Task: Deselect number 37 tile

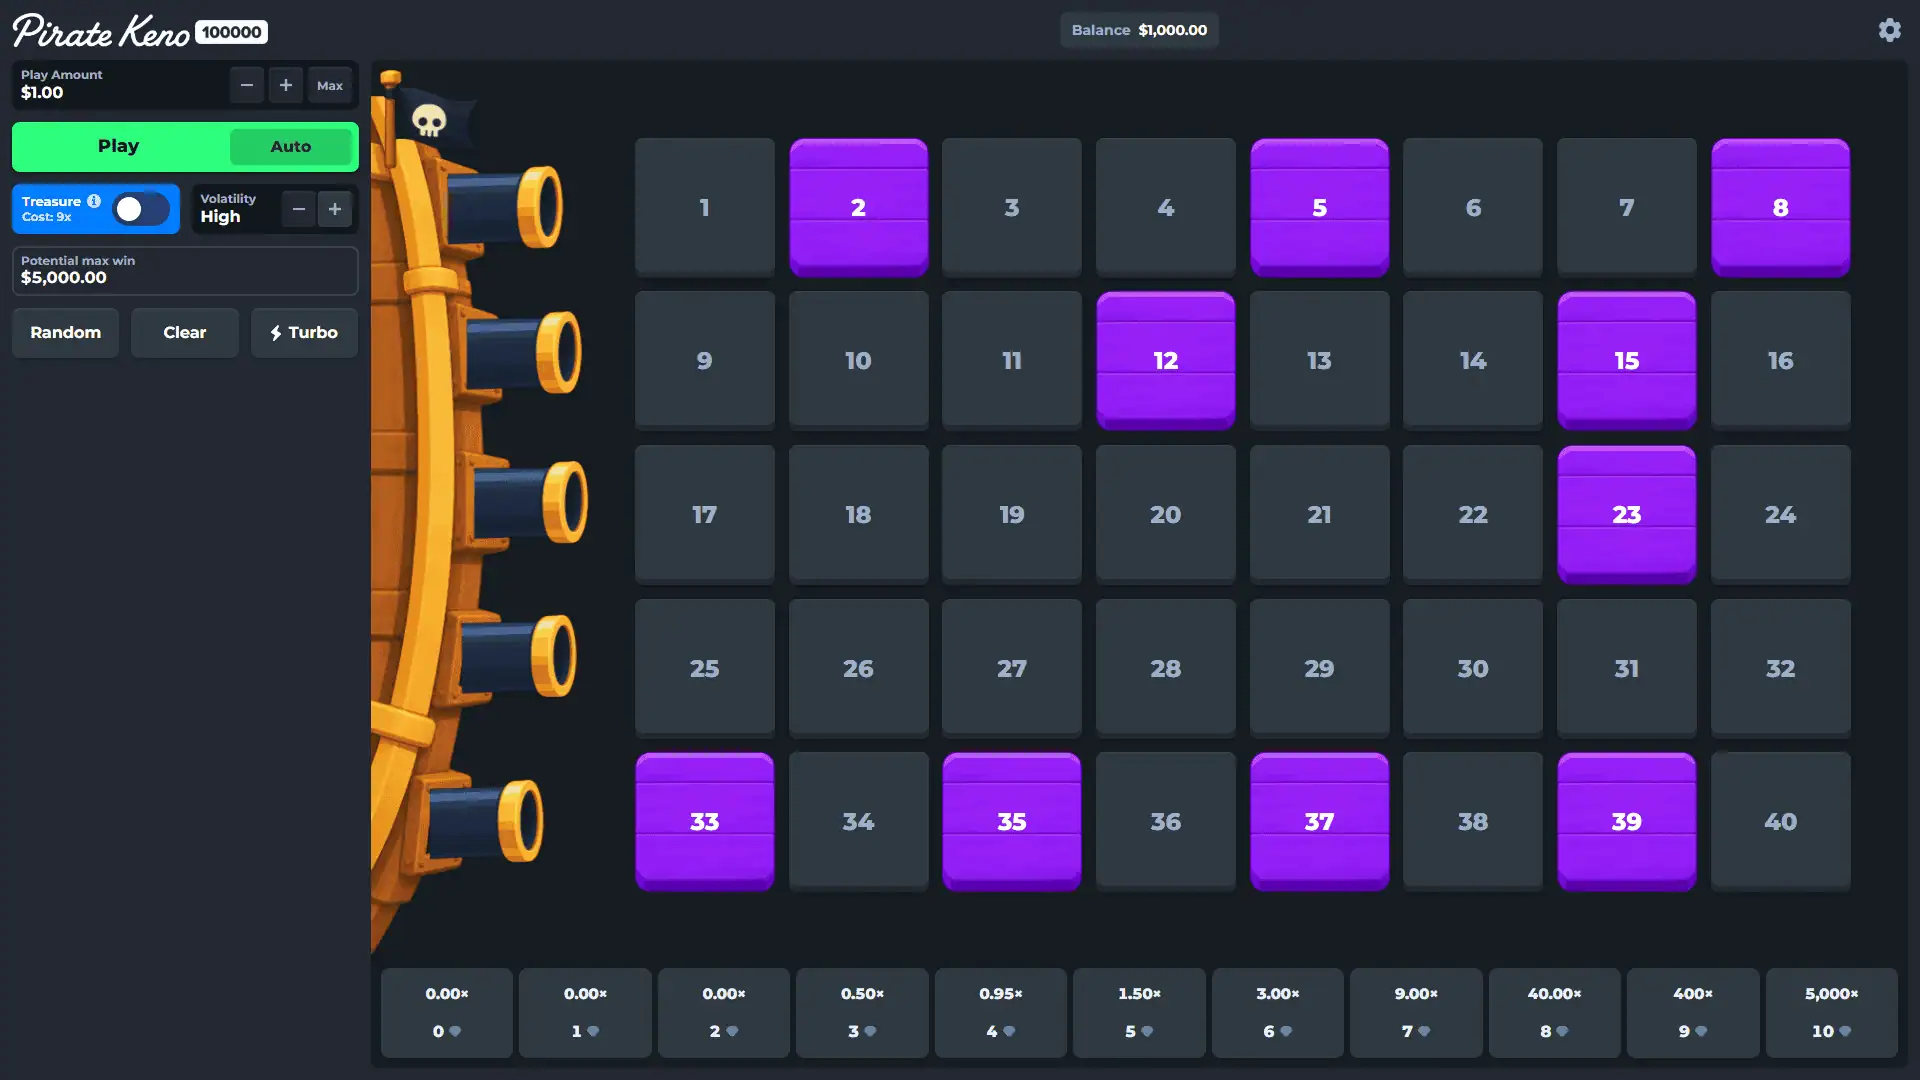Action: [1319, 822]
